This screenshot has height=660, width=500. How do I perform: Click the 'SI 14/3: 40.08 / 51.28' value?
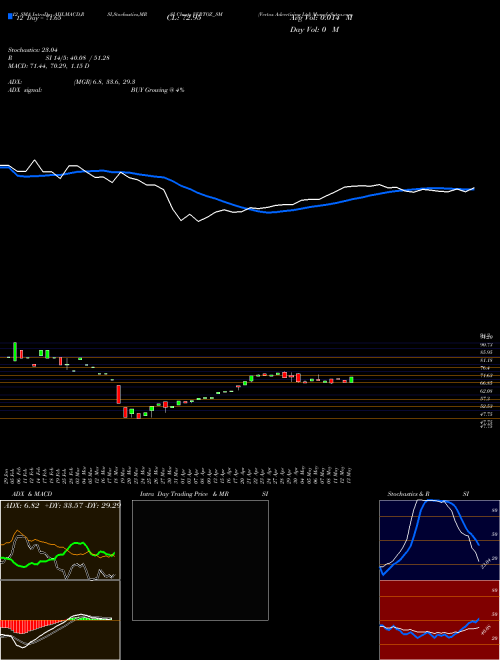(77, 58)
